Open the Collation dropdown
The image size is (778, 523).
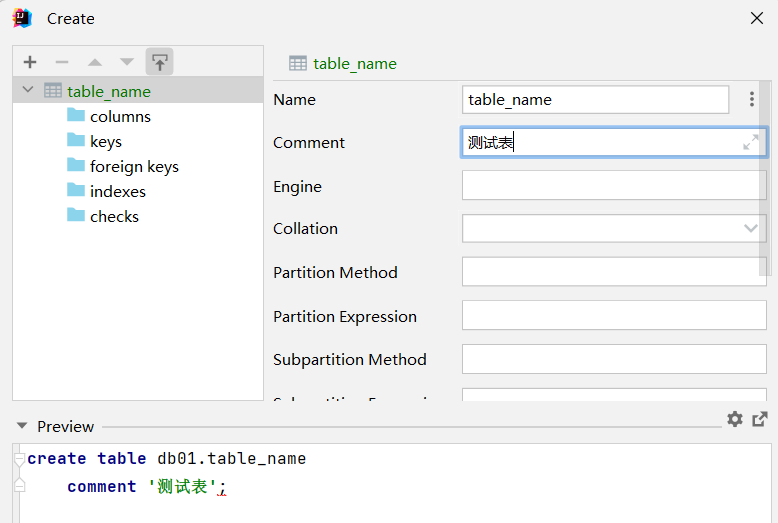(751, 229)
